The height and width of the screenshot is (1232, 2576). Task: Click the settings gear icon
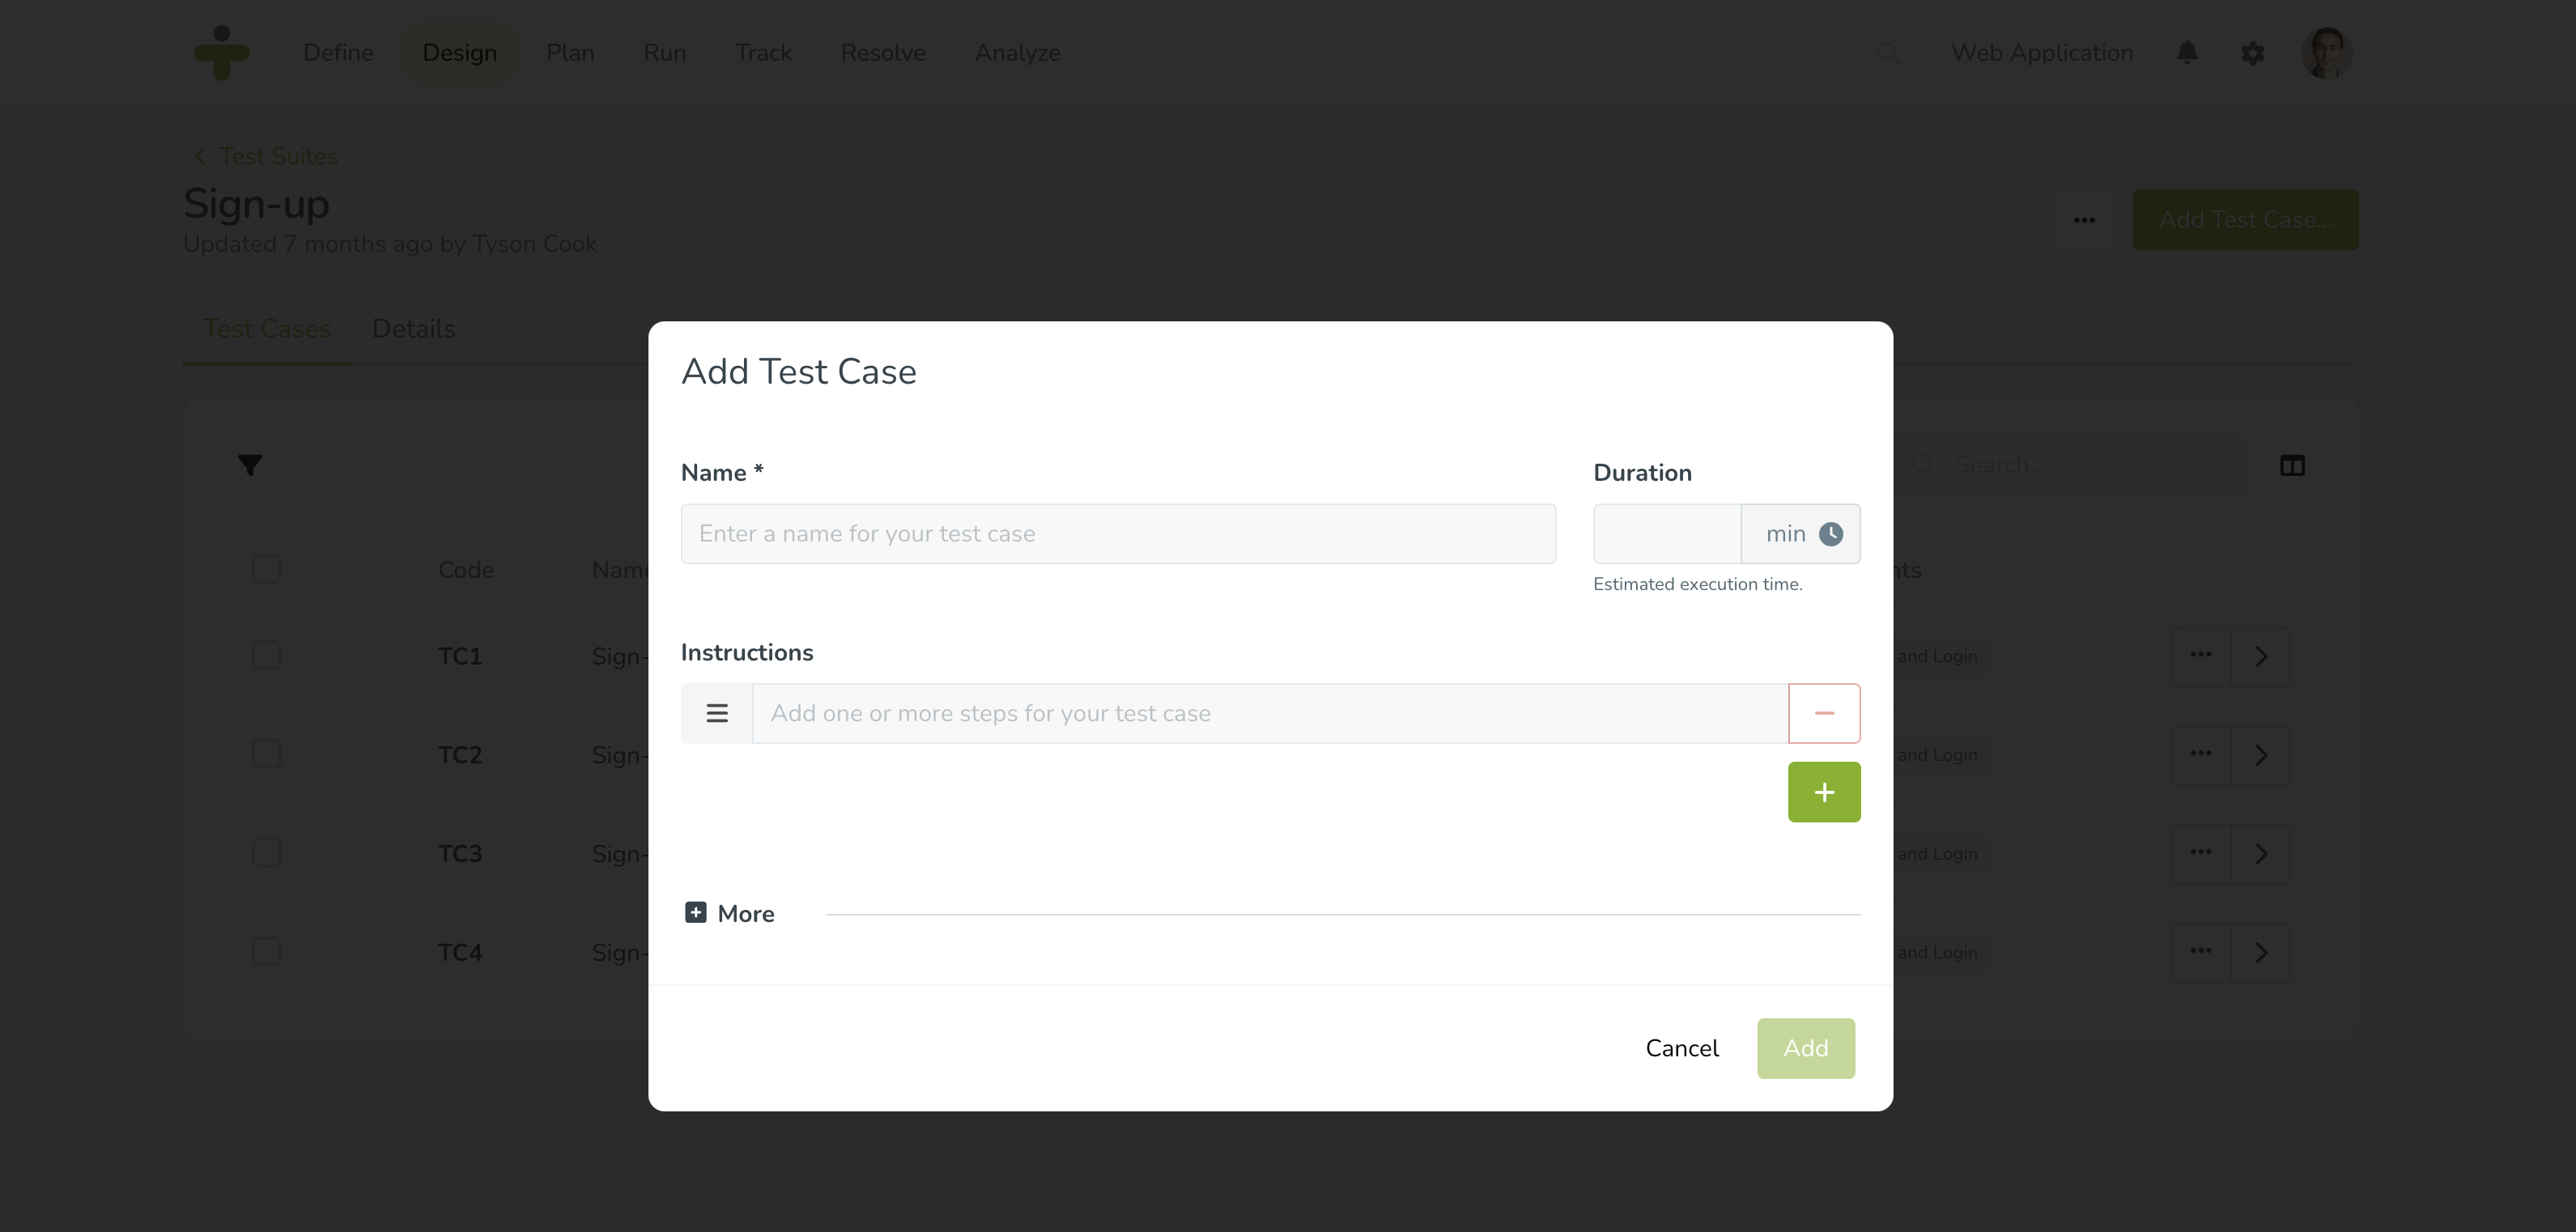(x=2252, y=53)
